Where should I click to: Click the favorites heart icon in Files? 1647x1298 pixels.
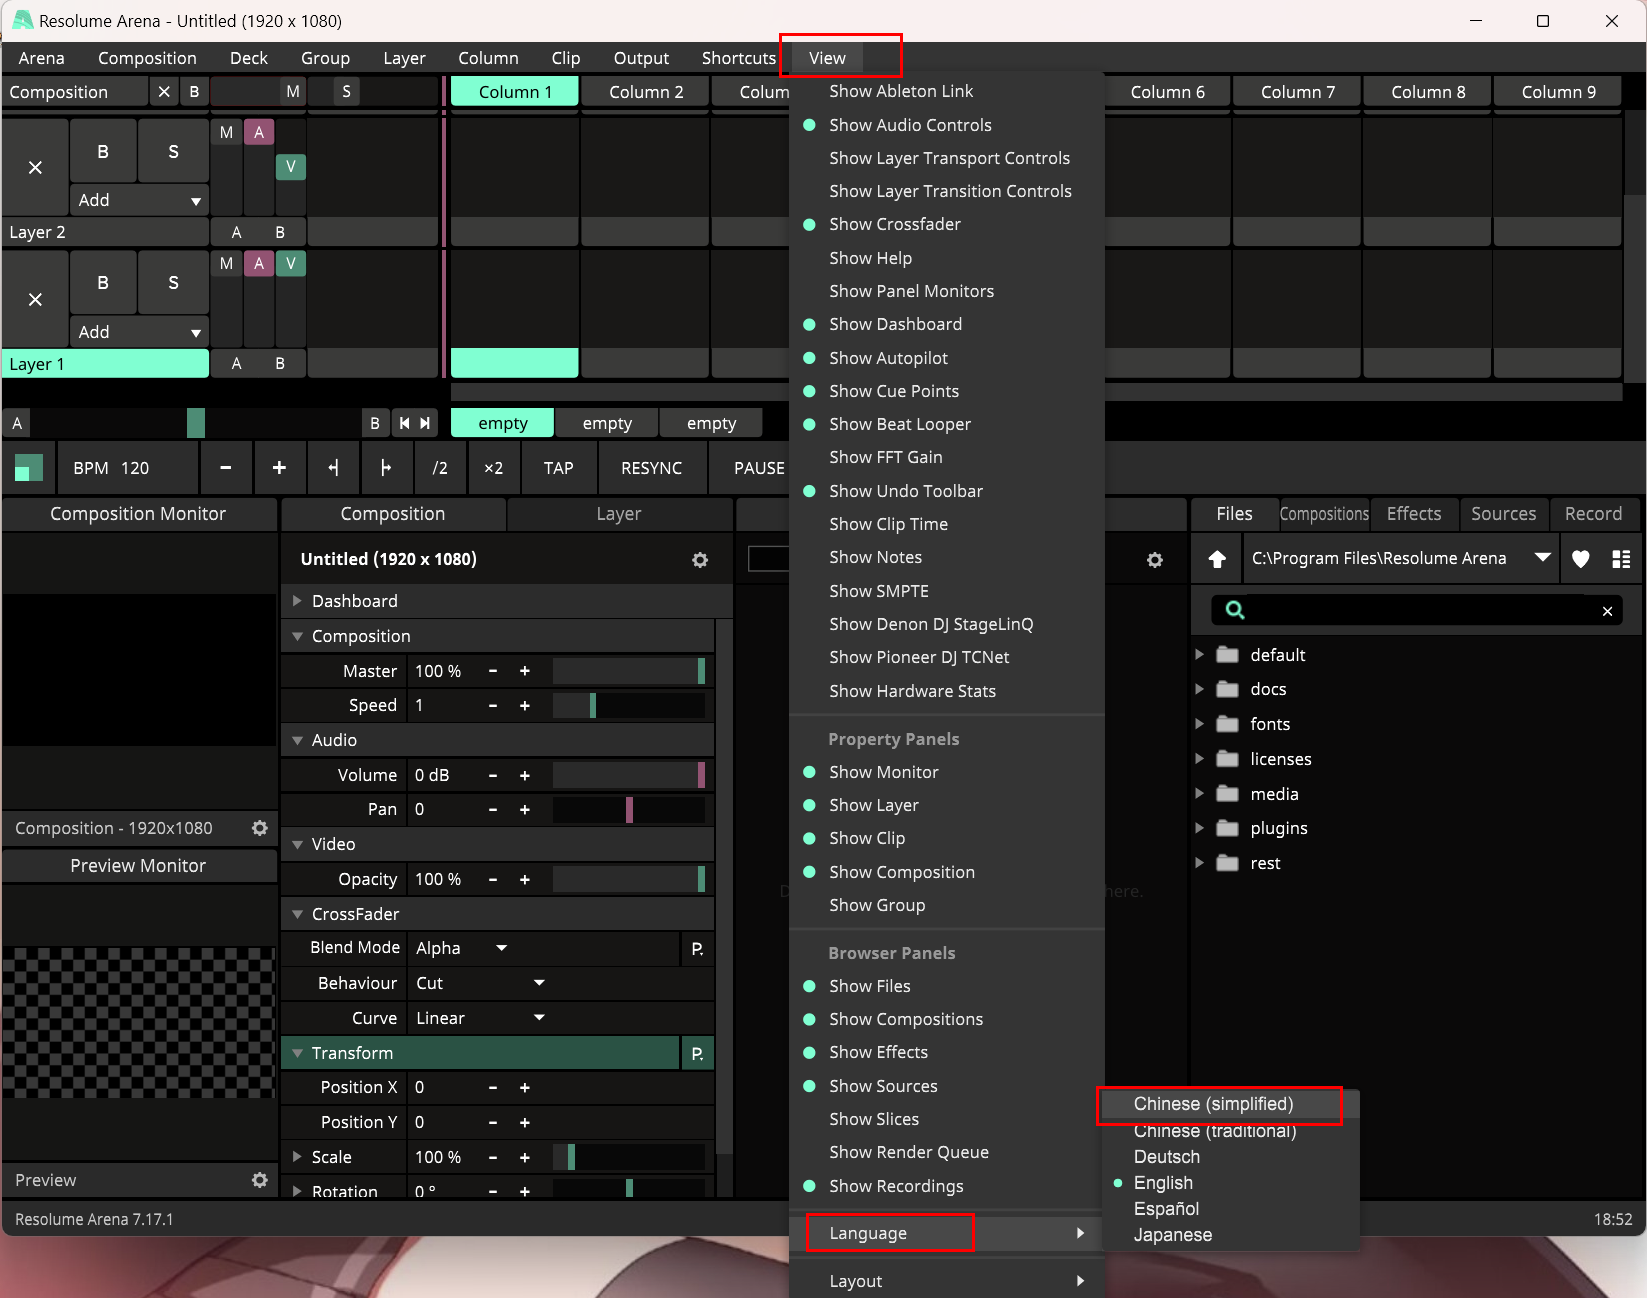(1580, 559)
